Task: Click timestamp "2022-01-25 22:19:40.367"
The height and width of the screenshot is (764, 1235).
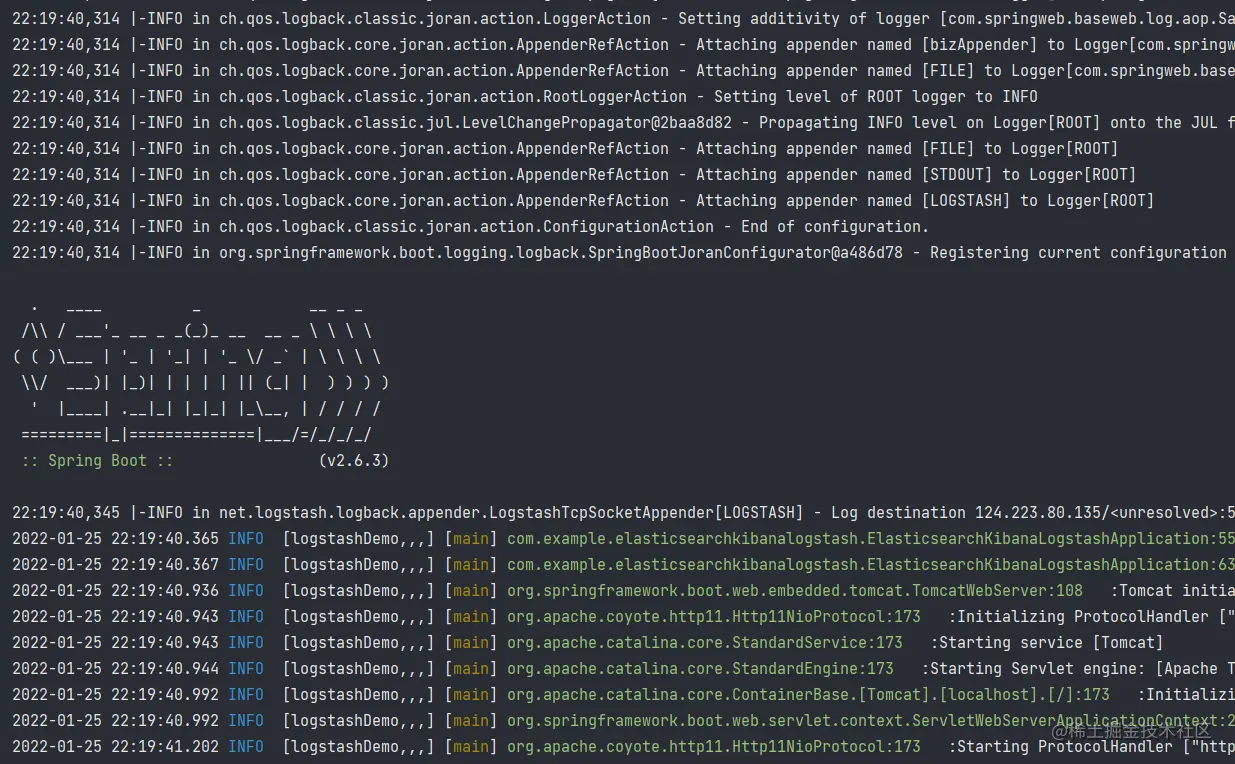Action: click(115, 564)
